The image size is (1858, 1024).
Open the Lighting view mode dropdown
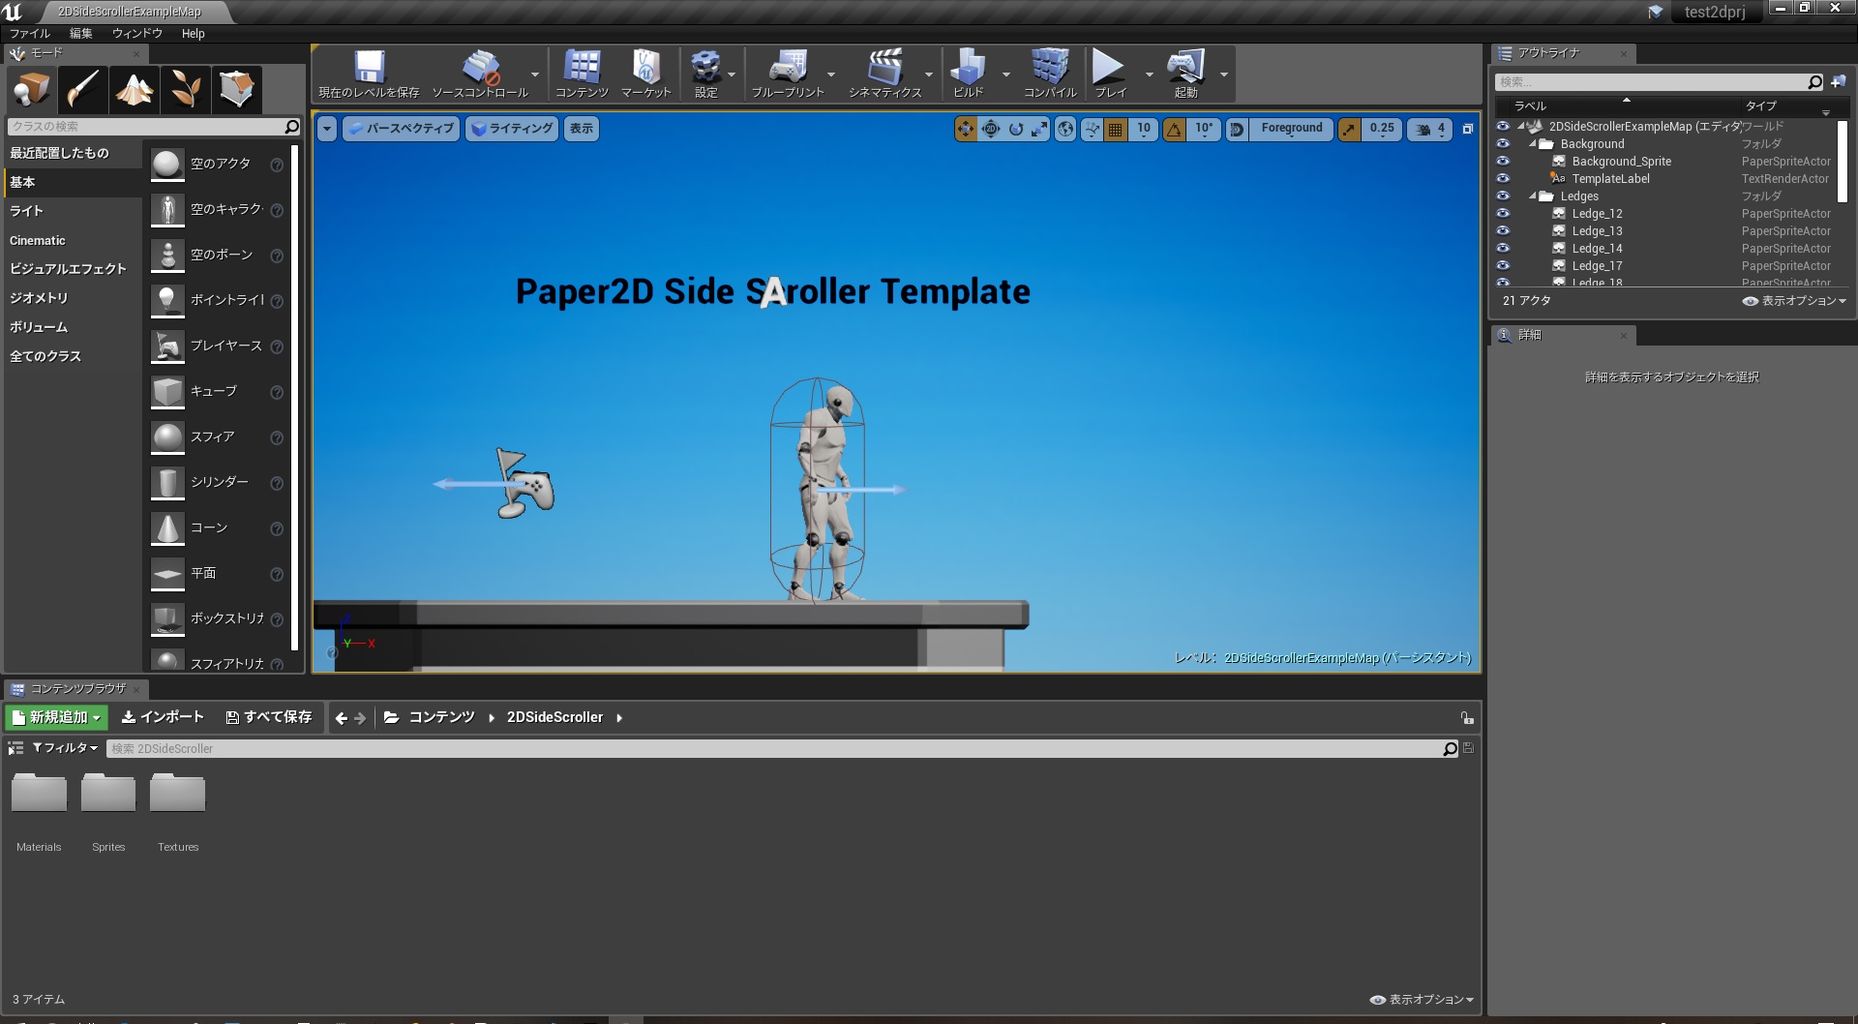(x=512, y=129)
